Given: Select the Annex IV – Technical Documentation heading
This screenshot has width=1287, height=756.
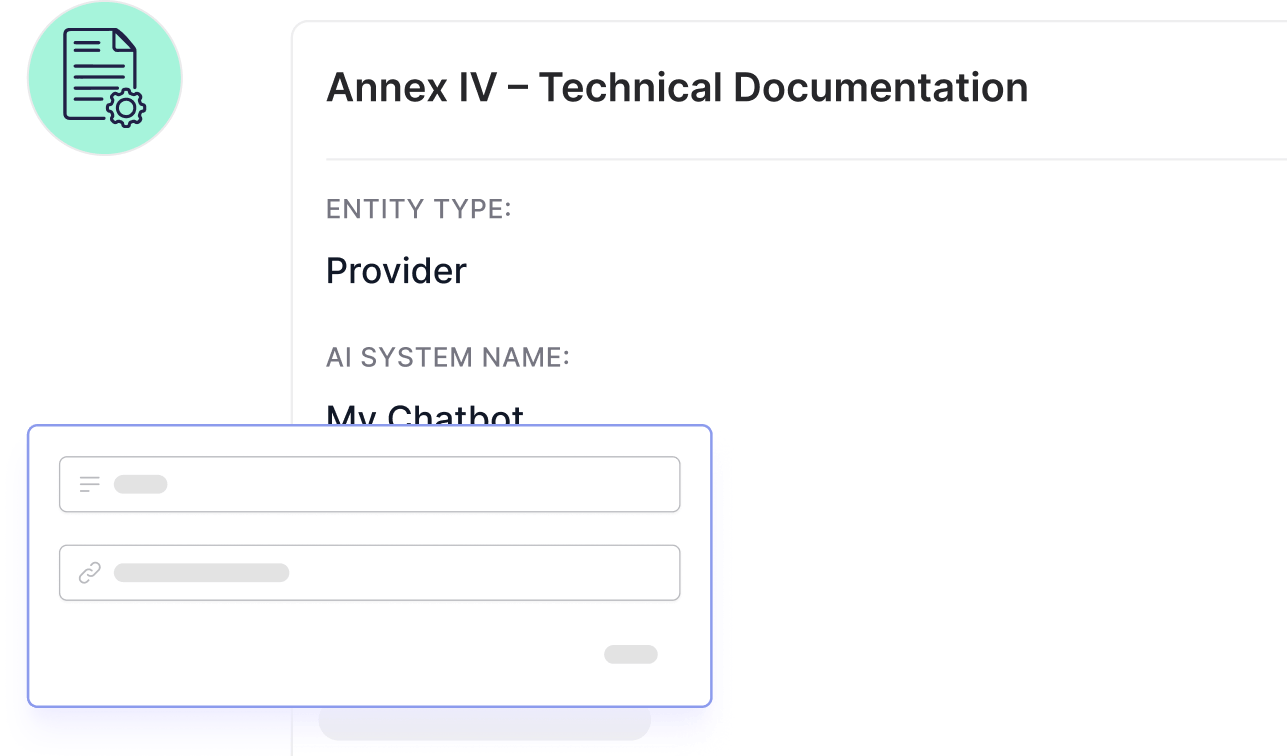Looking at the screenshot, I should 677,87.
